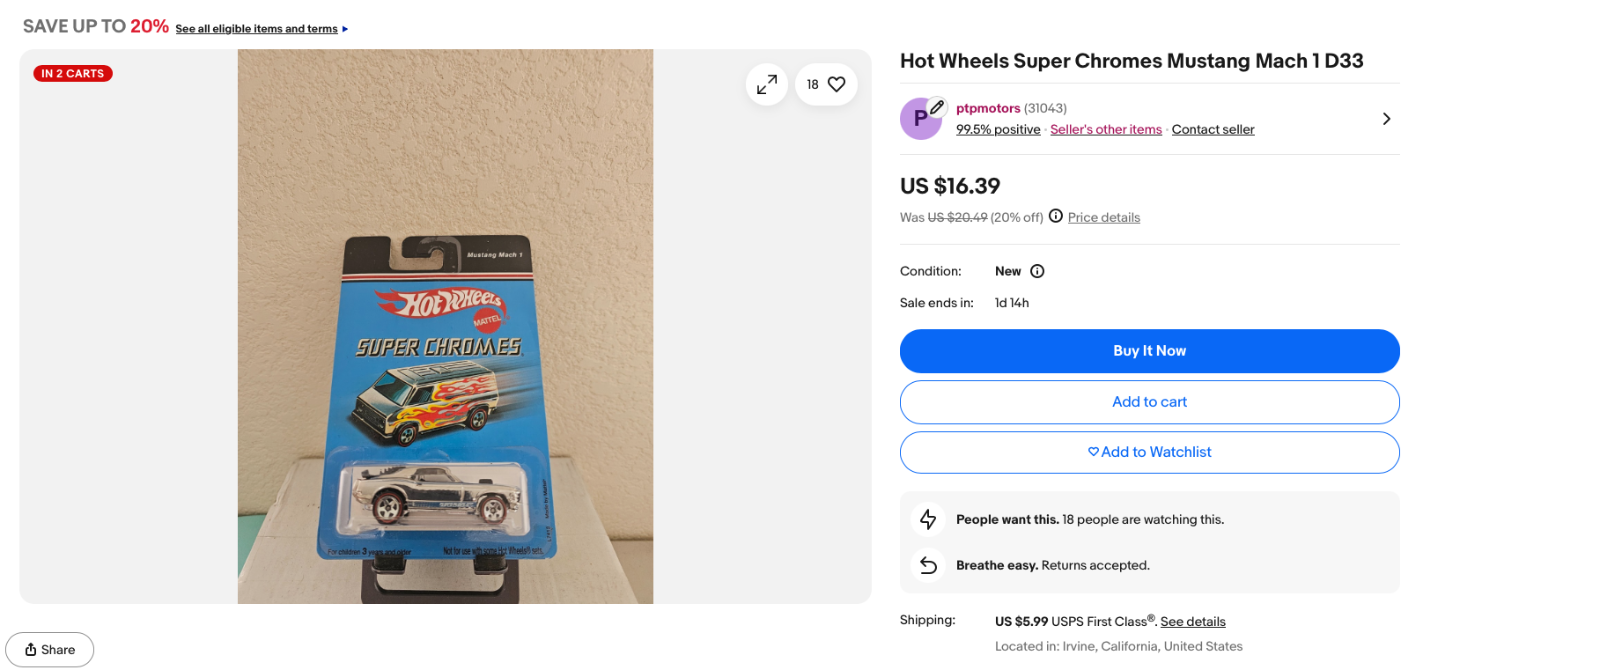1600x669 pixels.
Task: Expand the product image to full screen
Action: click(x=767, y=85)
